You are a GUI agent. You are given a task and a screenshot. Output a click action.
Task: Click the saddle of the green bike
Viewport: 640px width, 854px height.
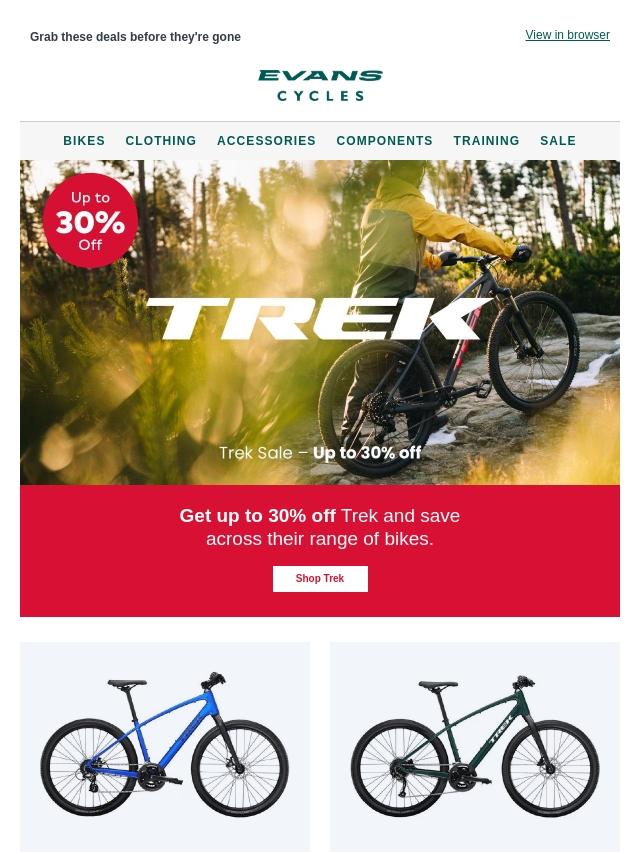(x=438, y=682)
